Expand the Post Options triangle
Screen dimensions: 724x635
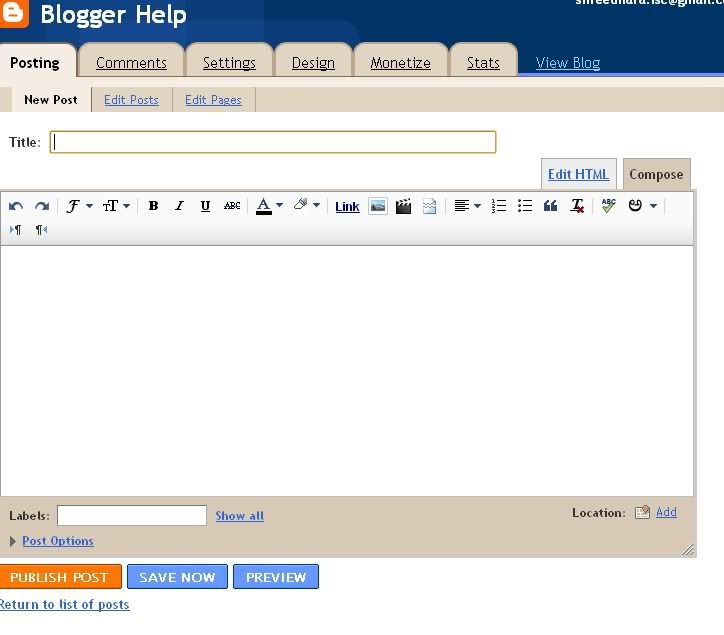[x=13, y=541]
